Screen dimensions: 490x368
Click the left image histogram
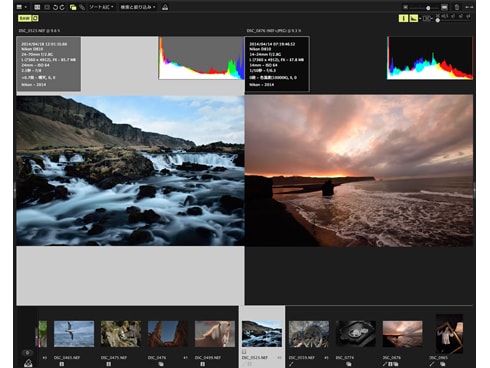(x=201, y=58)
